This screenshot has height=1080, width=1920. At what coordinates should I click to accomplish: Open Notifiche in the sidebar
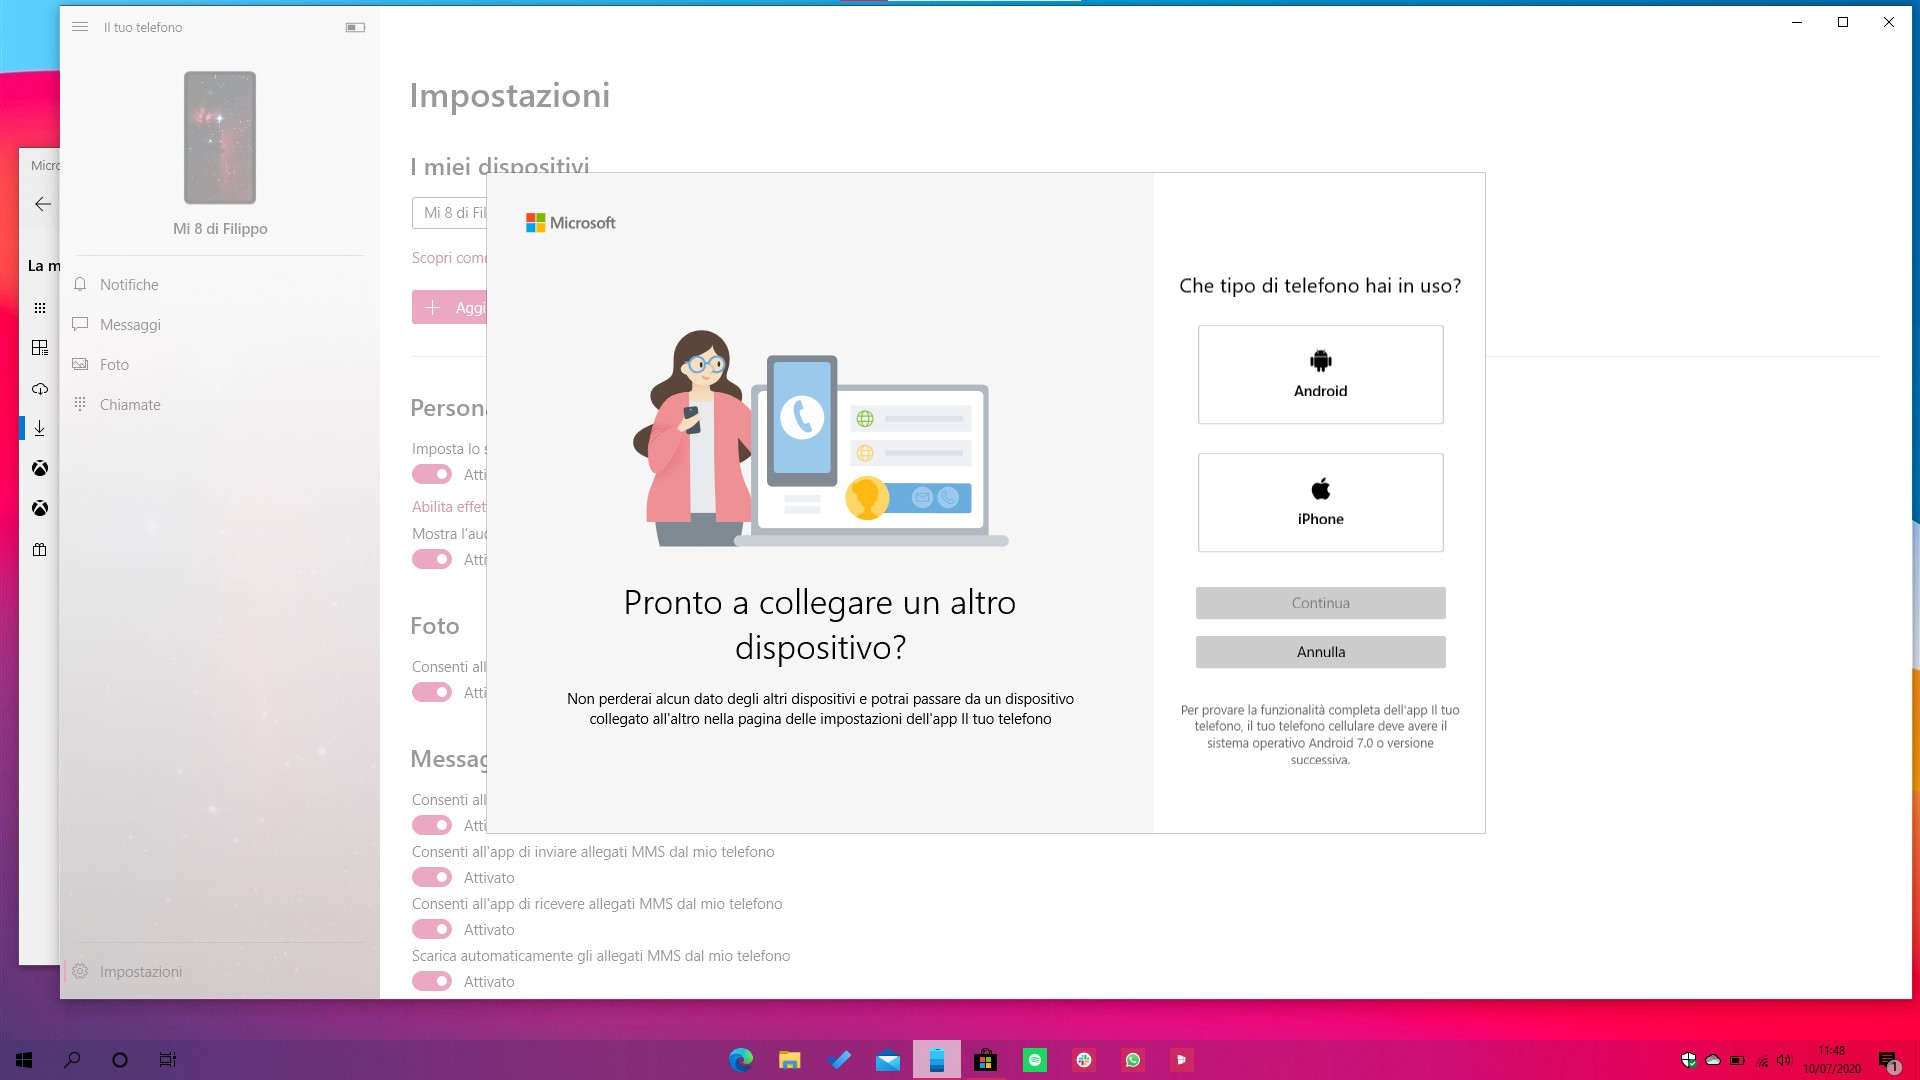(220, 285)
